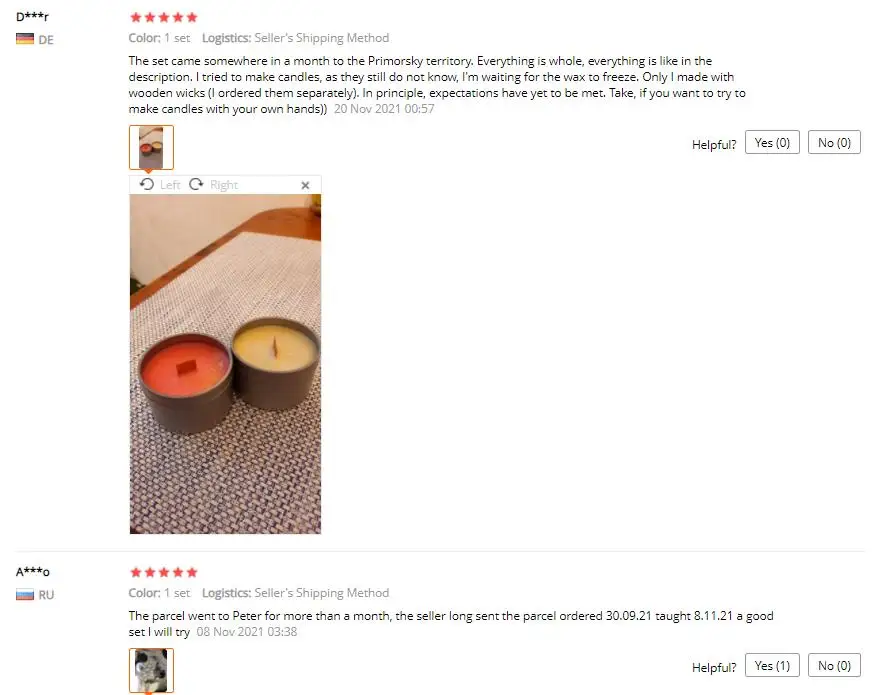Click reviewer name A***o
Image resolution: width=873 pixels, height=695 pixels.
point(33,572)
